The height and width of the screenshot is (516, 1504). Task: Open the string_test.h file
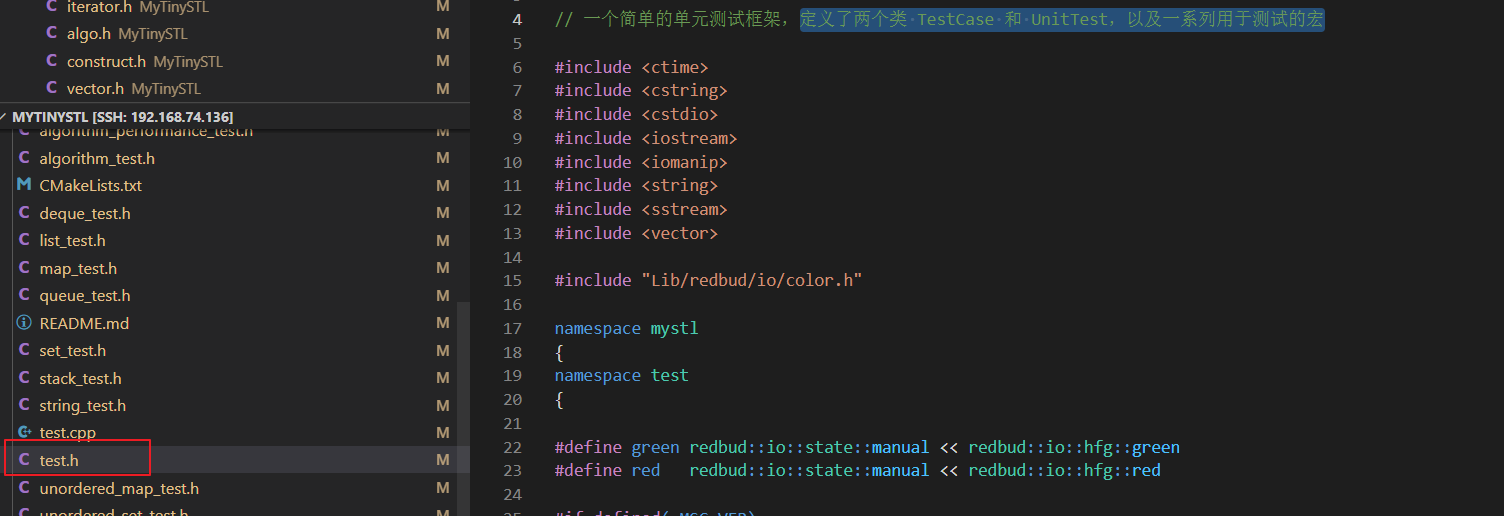(x=82, y=405)
